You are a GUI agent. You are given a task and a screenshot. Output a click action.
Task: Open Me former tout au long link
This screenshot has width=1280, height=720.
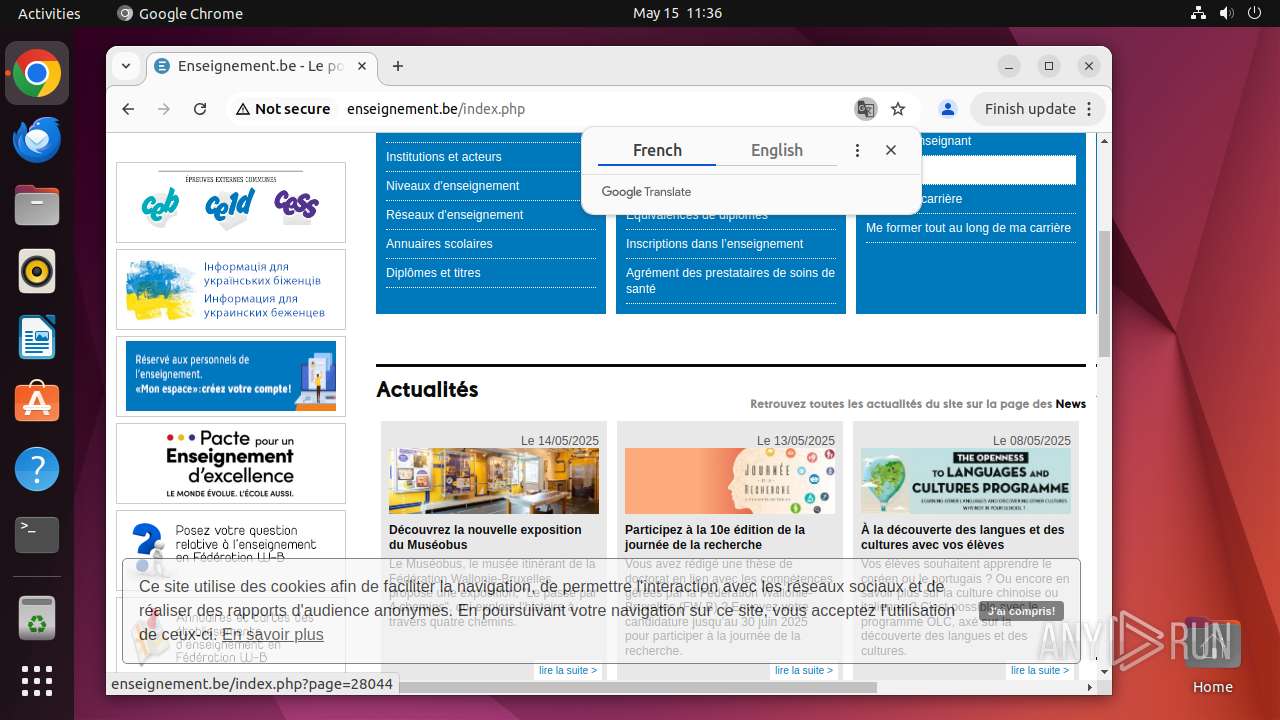tap(968, 228)
